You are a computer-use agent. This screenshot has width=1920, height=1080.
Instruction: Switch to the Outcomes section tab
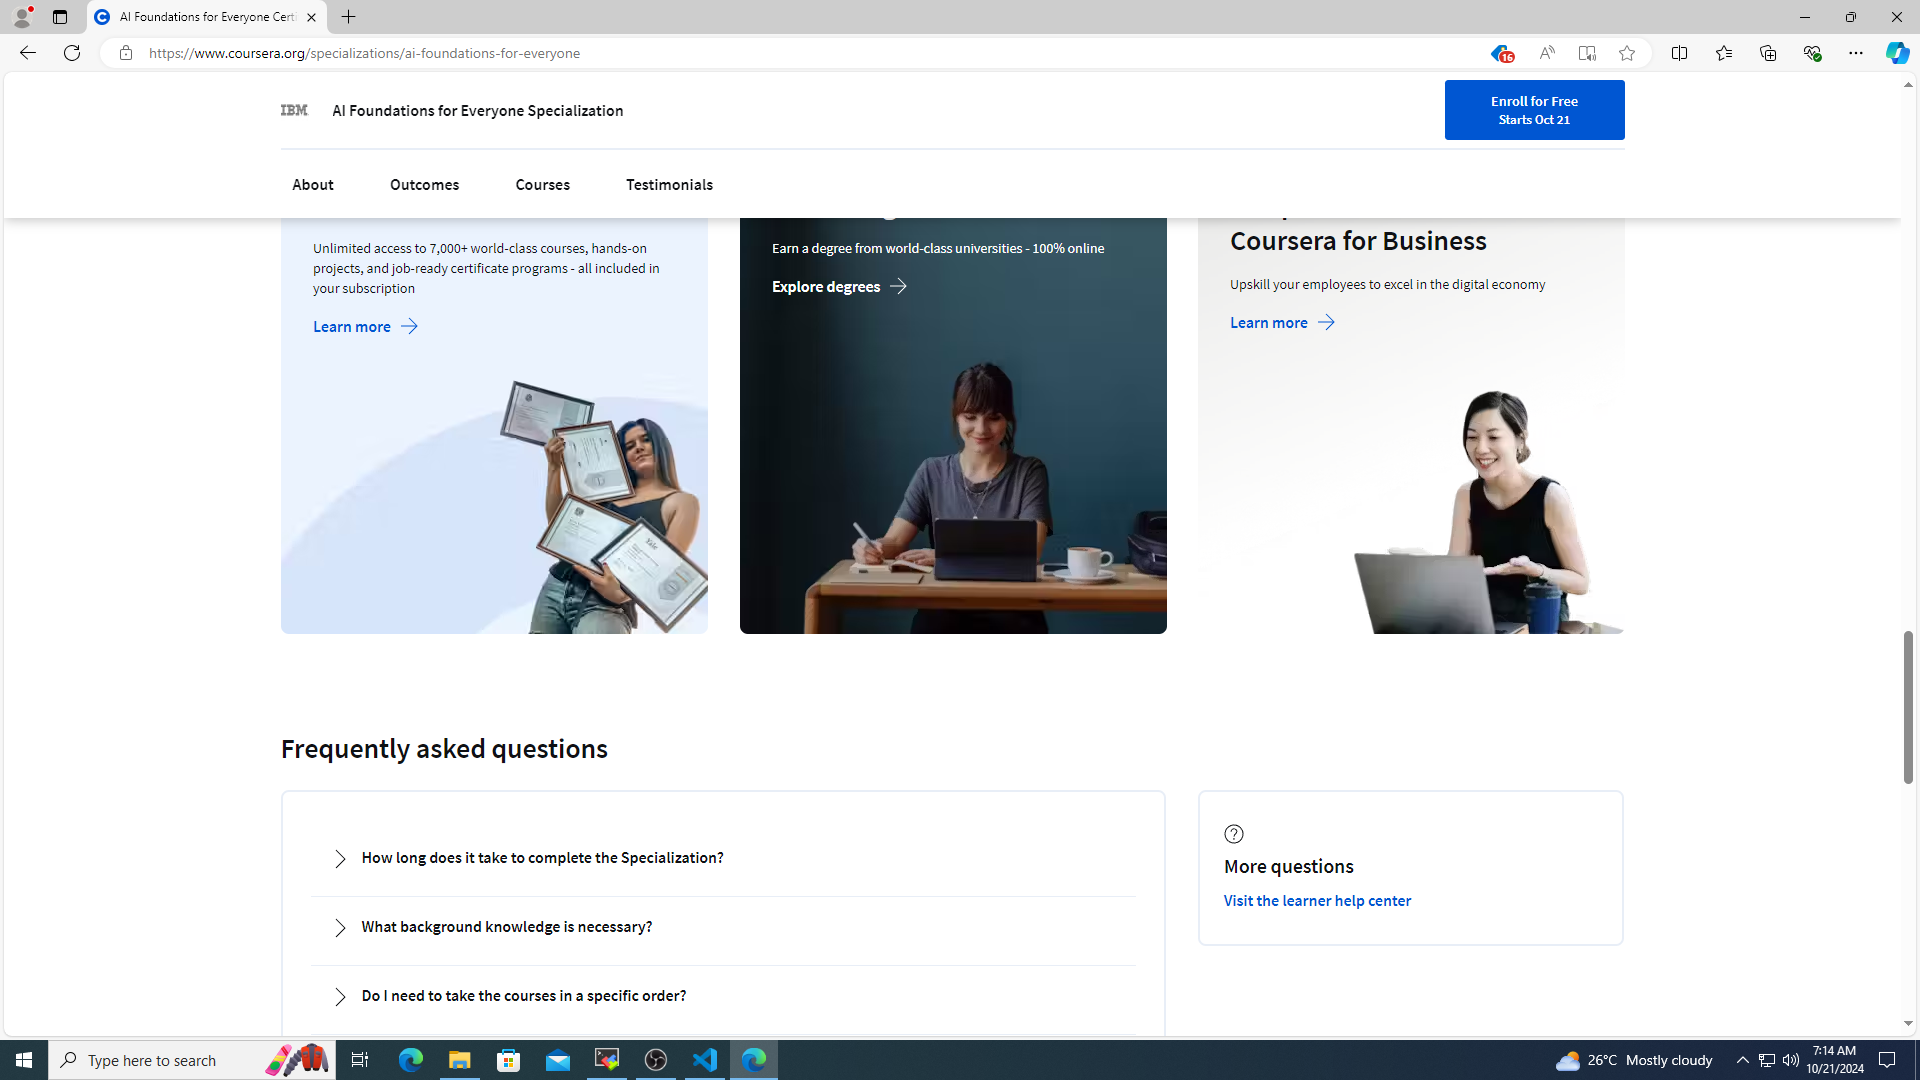(424, 185)
